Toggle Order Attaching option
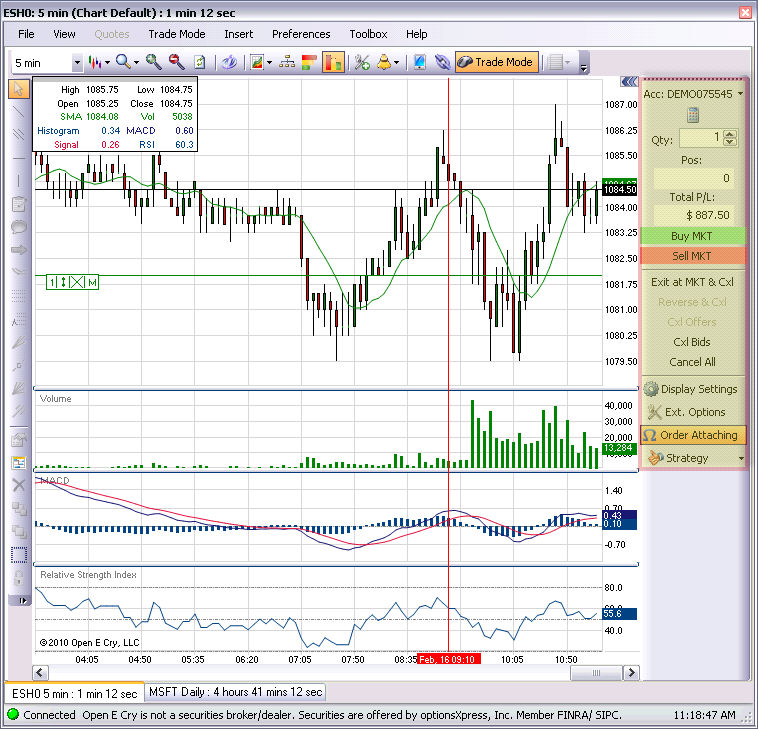The image size is (758, 729). pyautogui.click(x=692, y=435)
